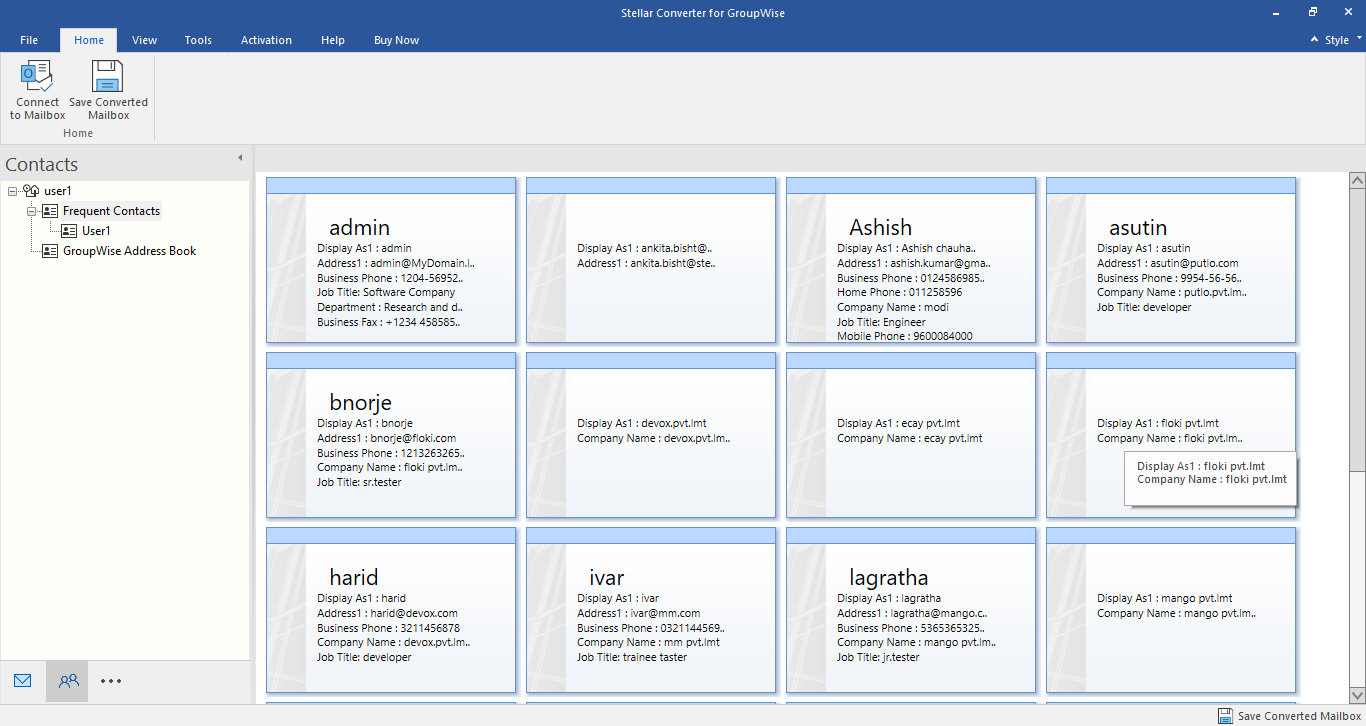Viewport: 1366px width, 726px height.
Task: Open the Tools tab
Action: click(x=198, y=40)
